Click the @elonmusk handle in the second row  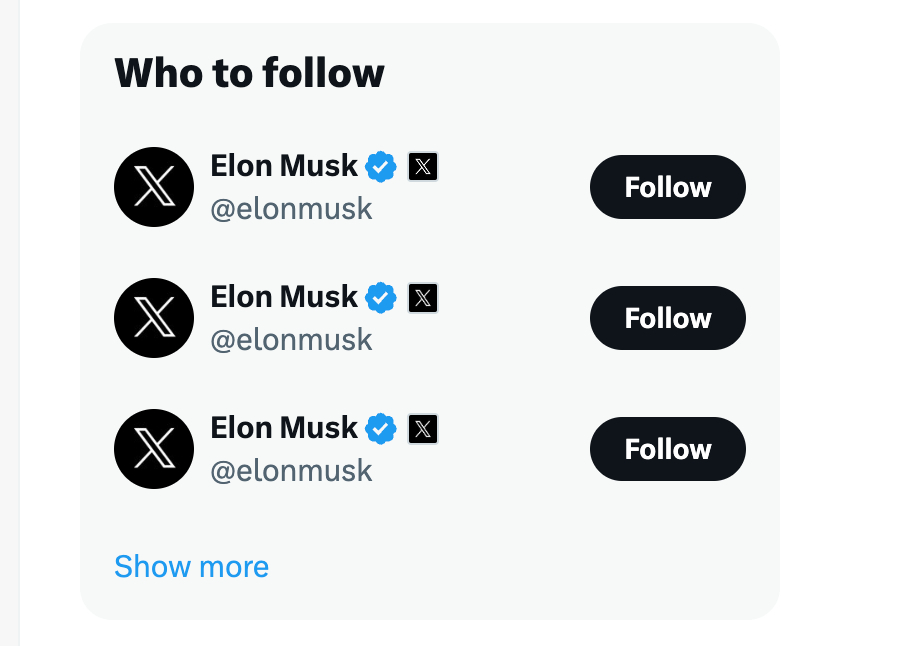[291, 340]
